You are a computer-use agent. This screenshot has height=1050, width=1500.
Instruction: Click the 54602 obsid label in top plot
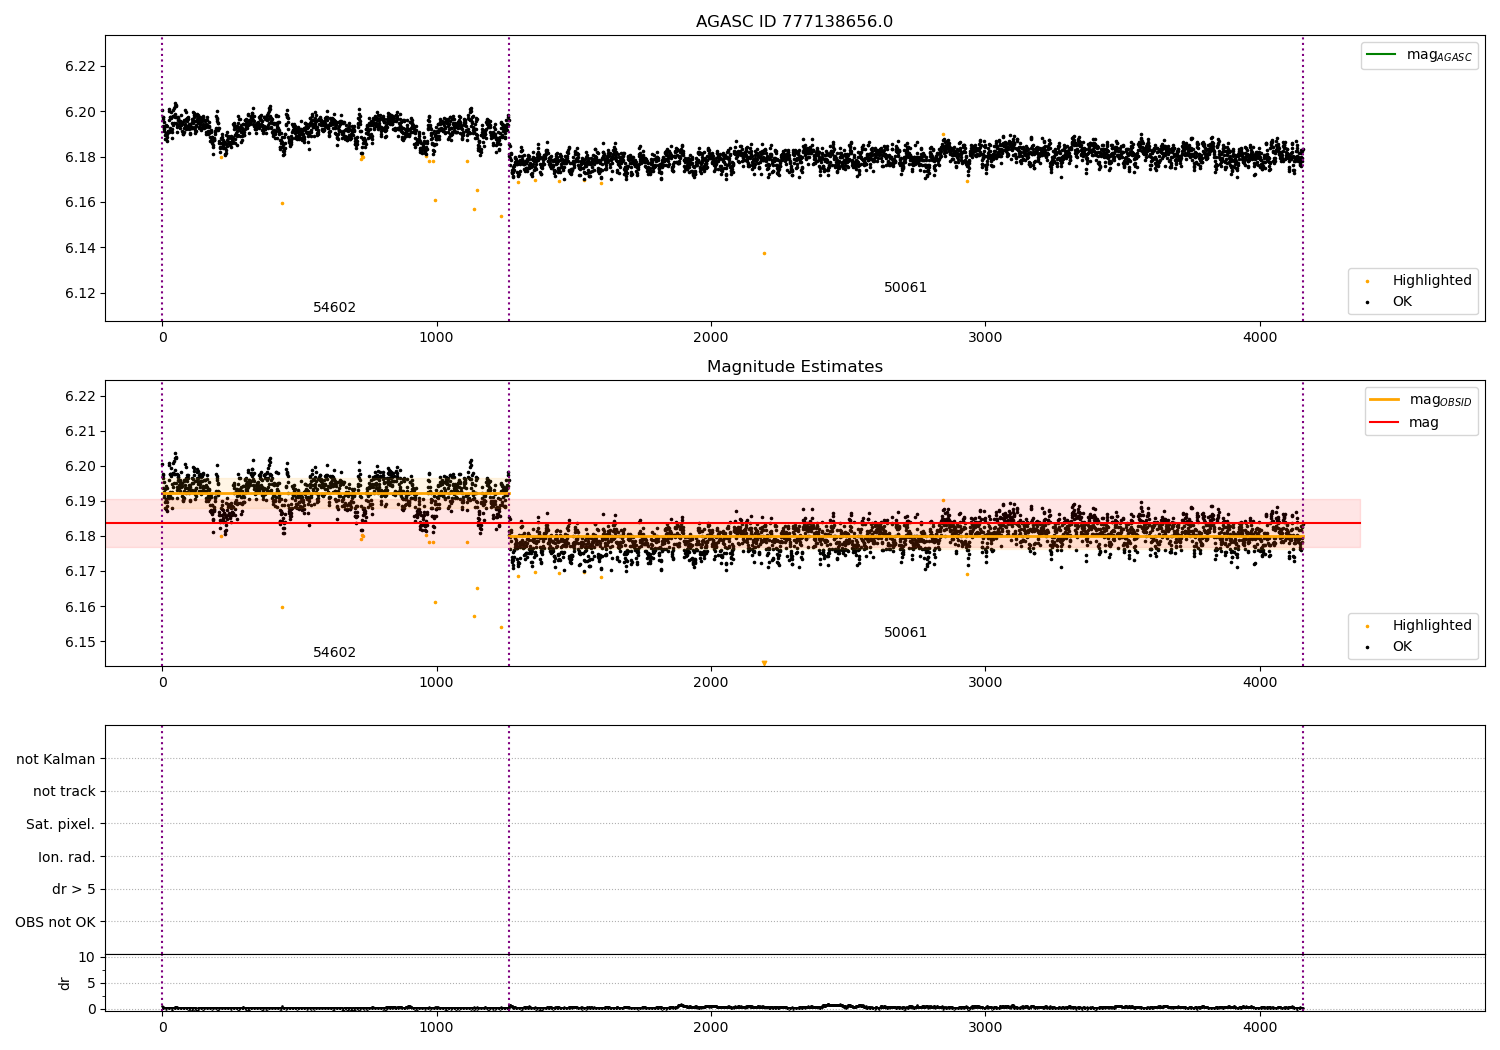pyautogui.click(x=334, y=308)
